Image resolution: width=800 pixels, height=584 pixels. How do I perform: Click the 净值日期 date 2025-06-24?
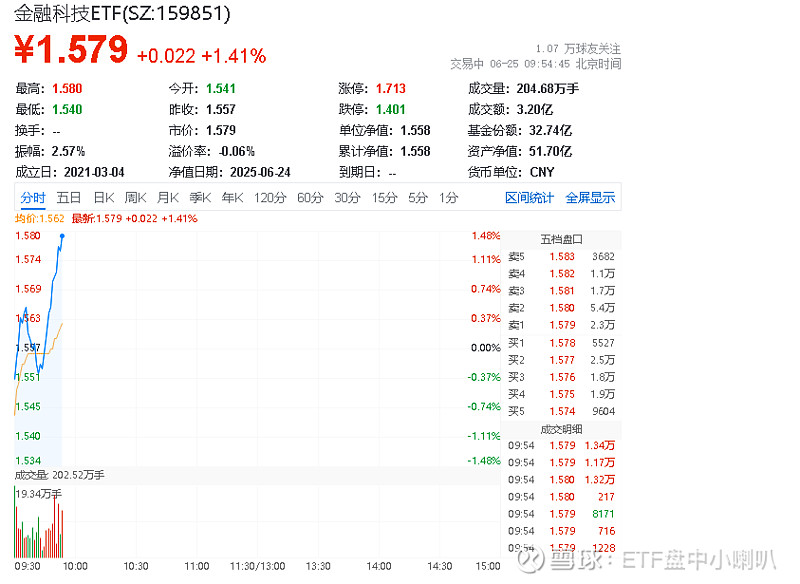tap(260, 172)
